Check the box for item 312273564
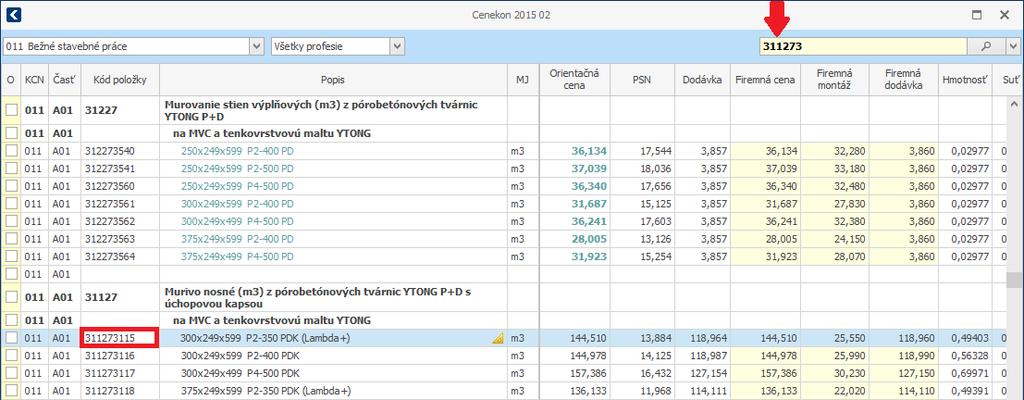This screenshot has height=400, width=1024. (x=11, y=256)
